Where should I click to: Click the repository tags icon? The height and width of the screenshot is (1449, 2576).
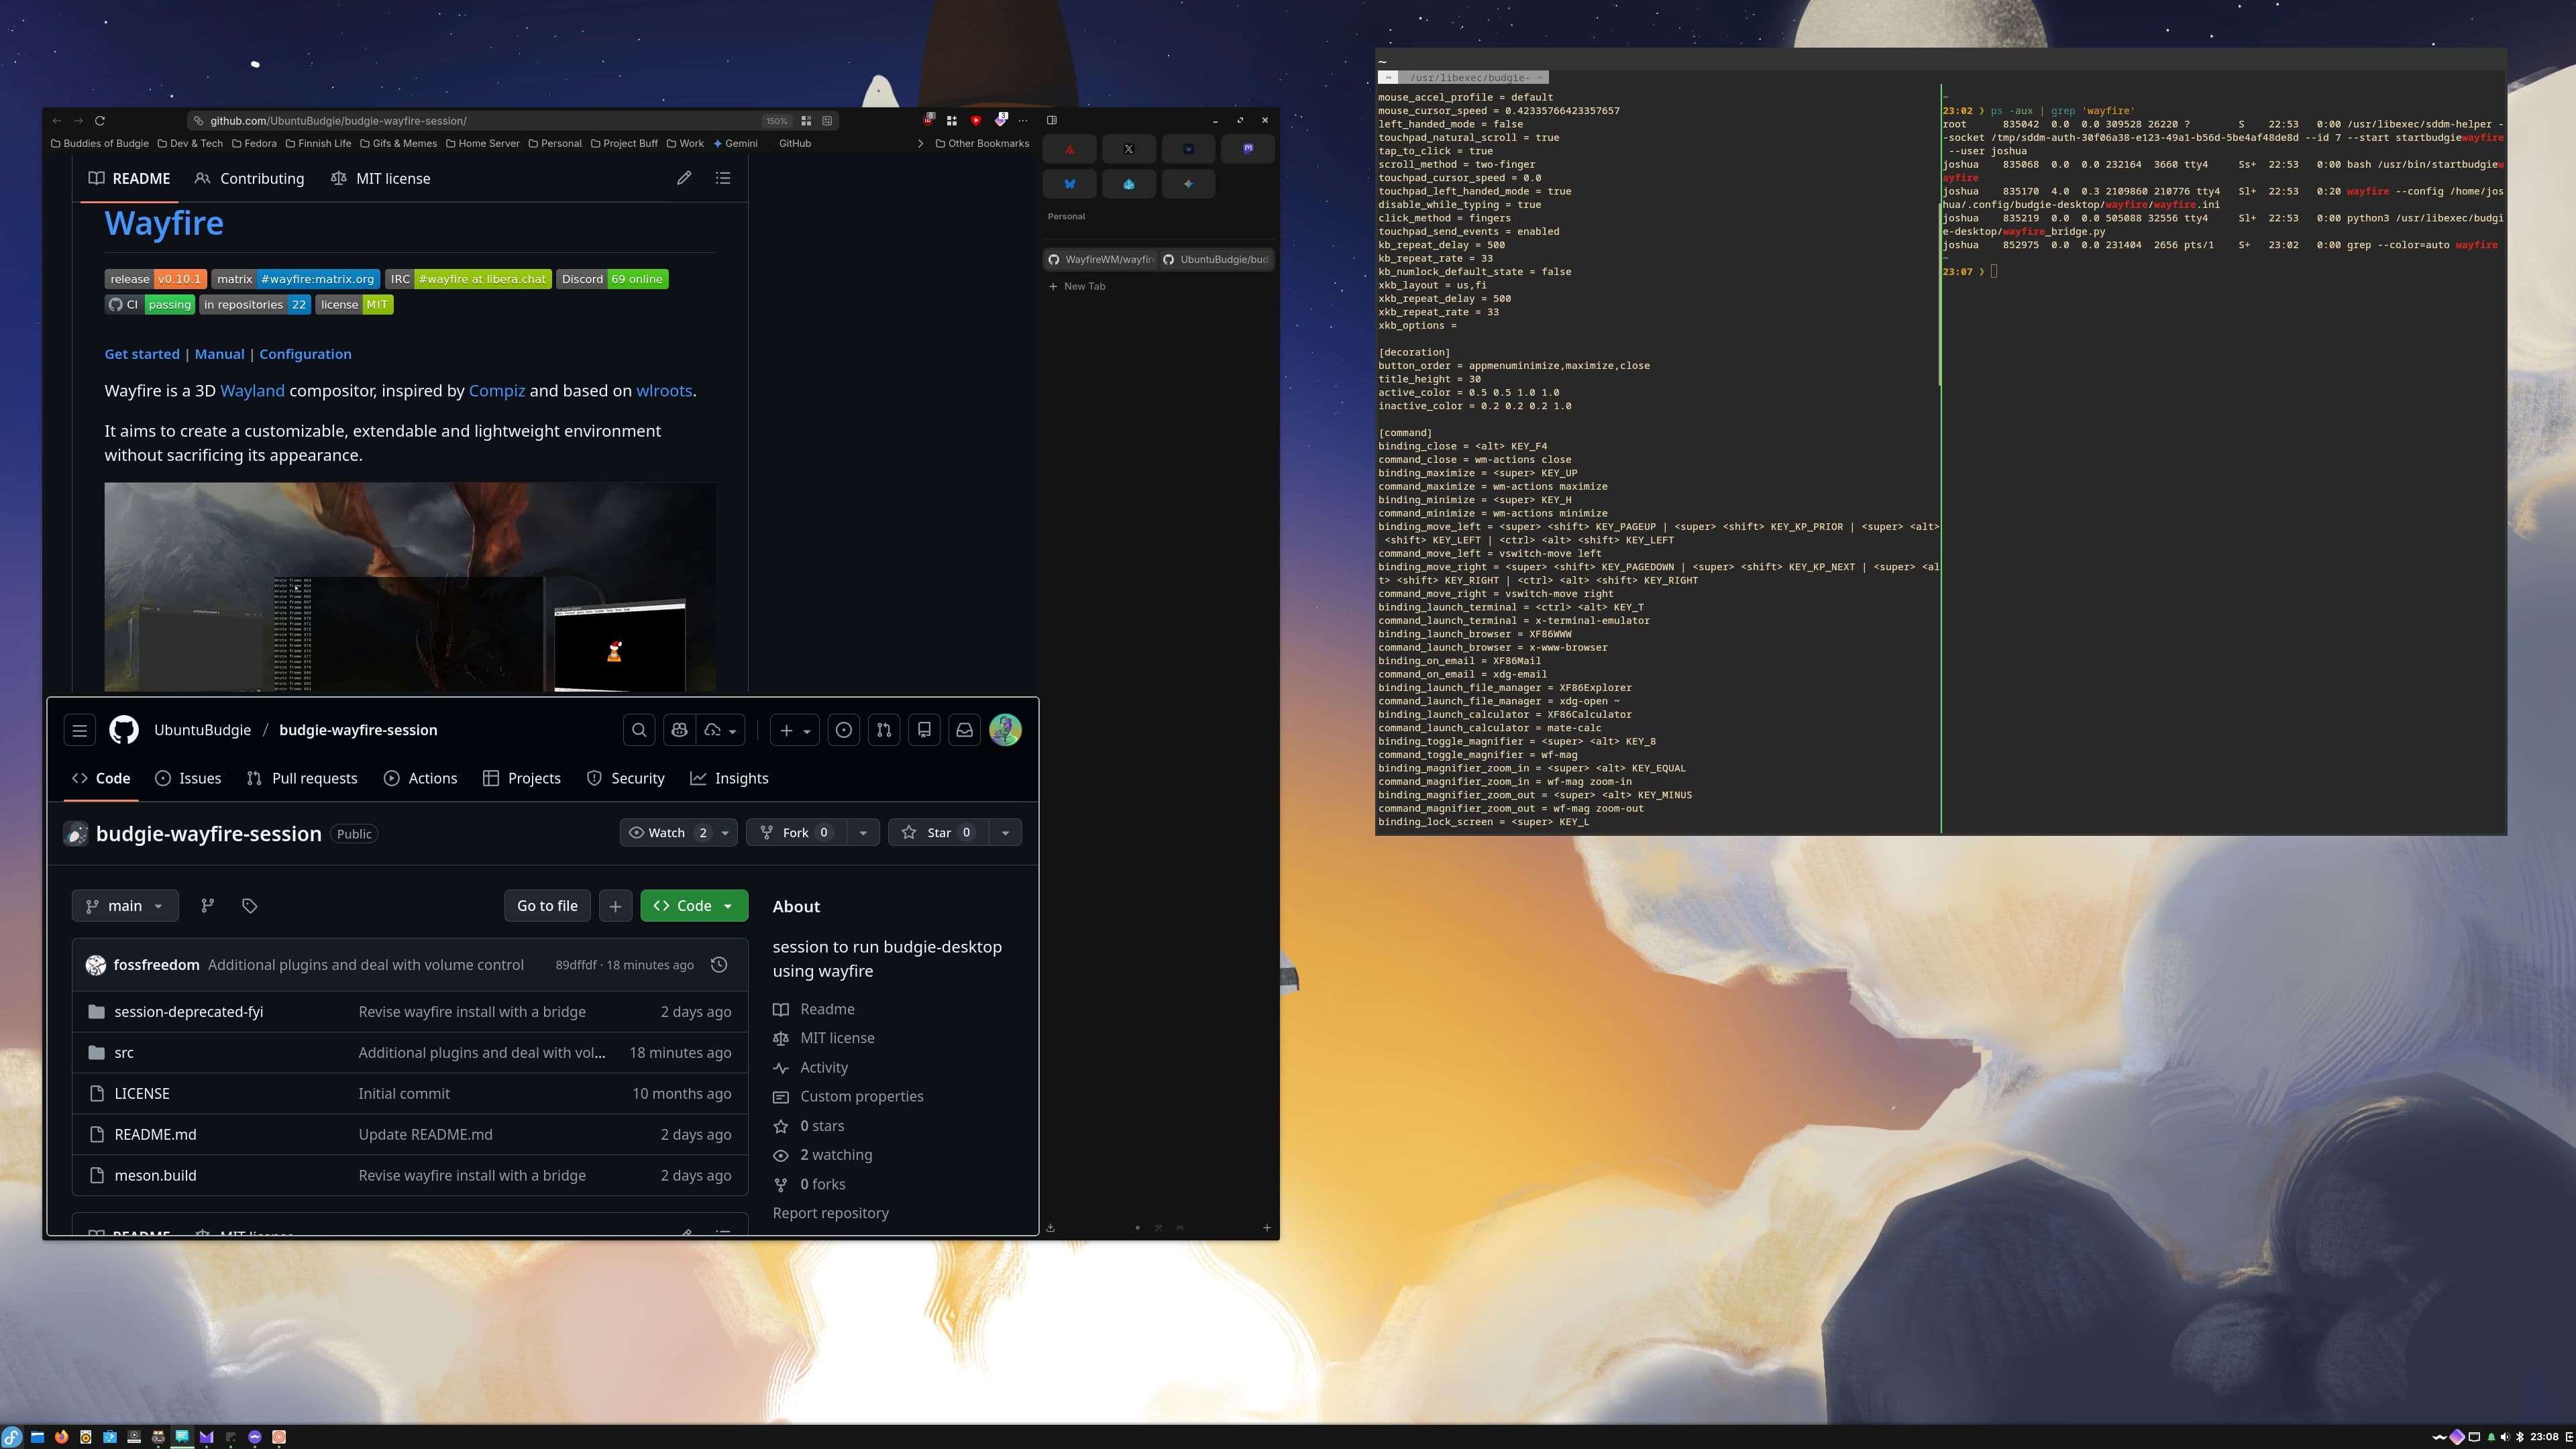tap(250, 906)
